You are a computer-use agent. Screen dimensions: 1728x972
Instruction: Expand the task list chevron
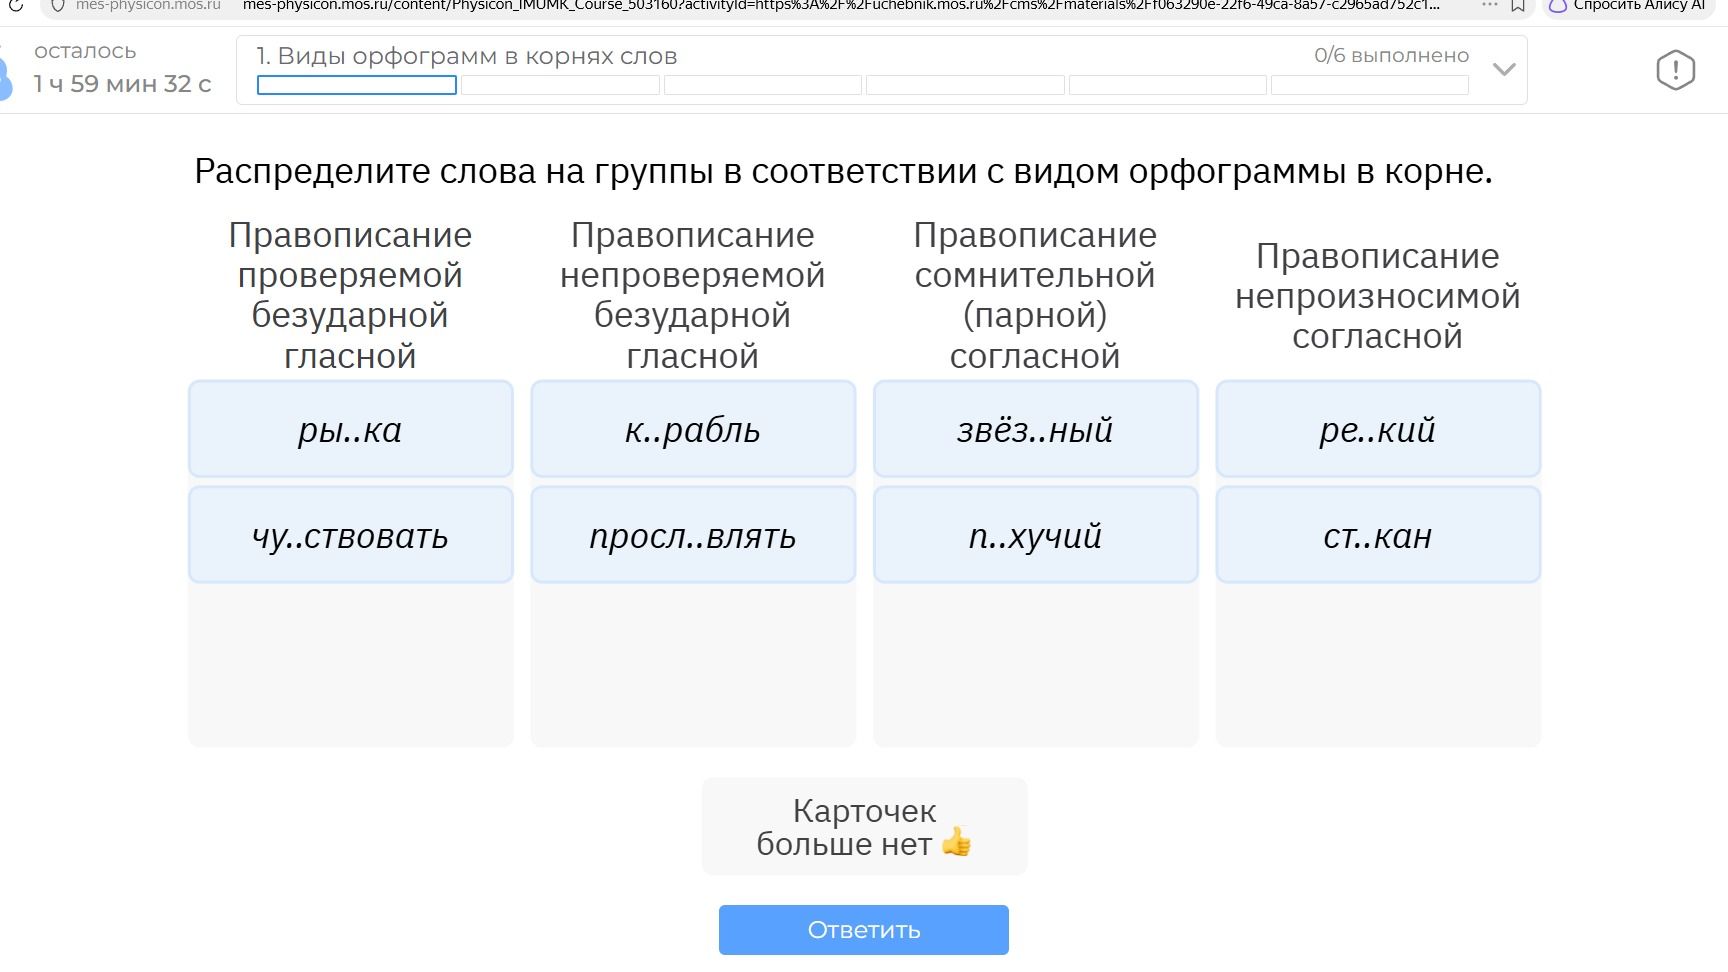click(x=1504, y=69)
